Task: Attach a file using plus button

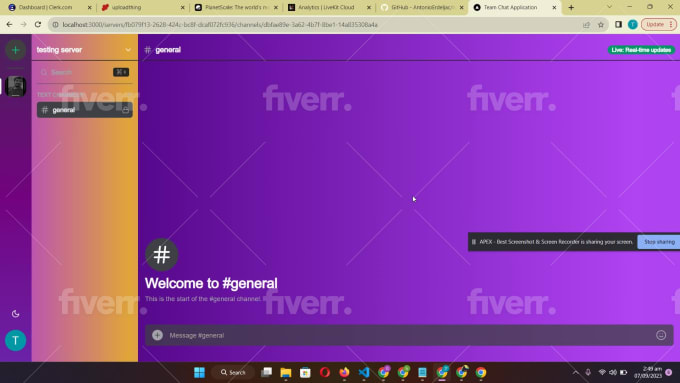Action: [157, 335]
